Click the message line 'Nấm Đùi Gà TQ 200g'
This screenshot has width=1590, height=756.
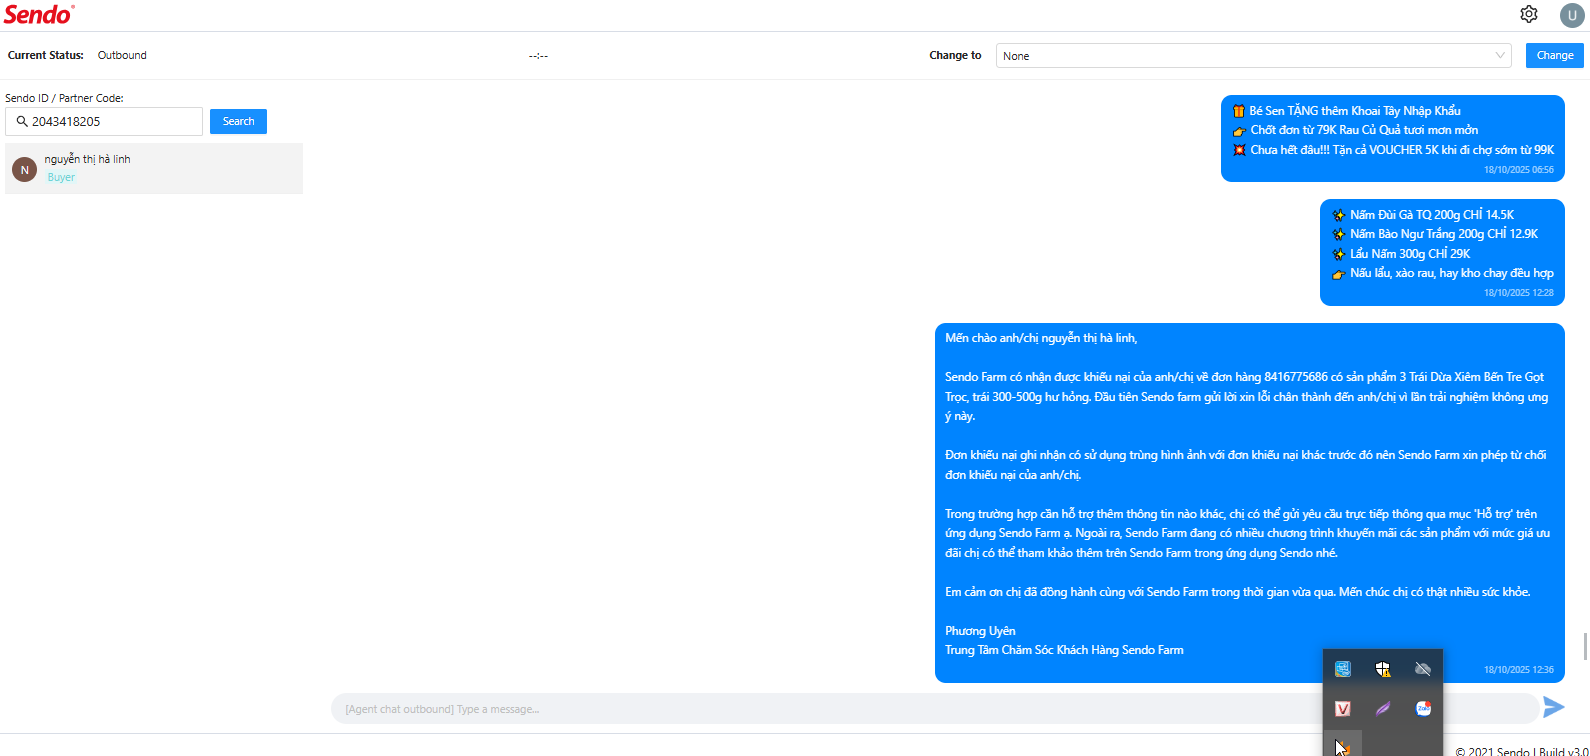point(1432,215)
